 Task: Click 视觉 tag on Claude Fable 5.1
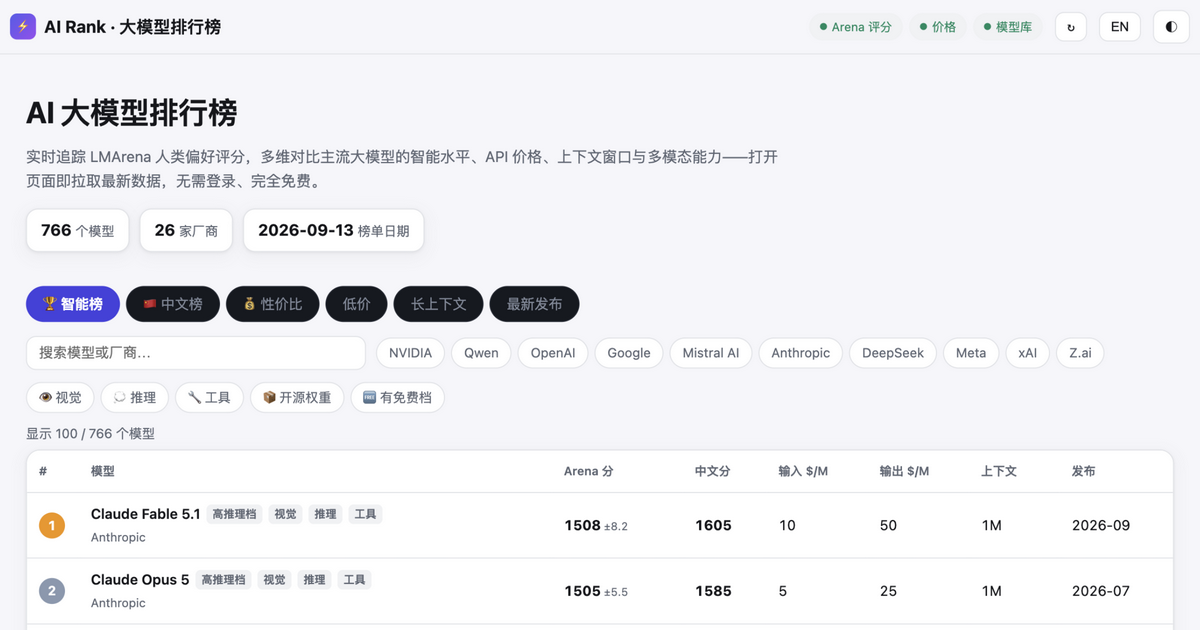pos(286,514)
